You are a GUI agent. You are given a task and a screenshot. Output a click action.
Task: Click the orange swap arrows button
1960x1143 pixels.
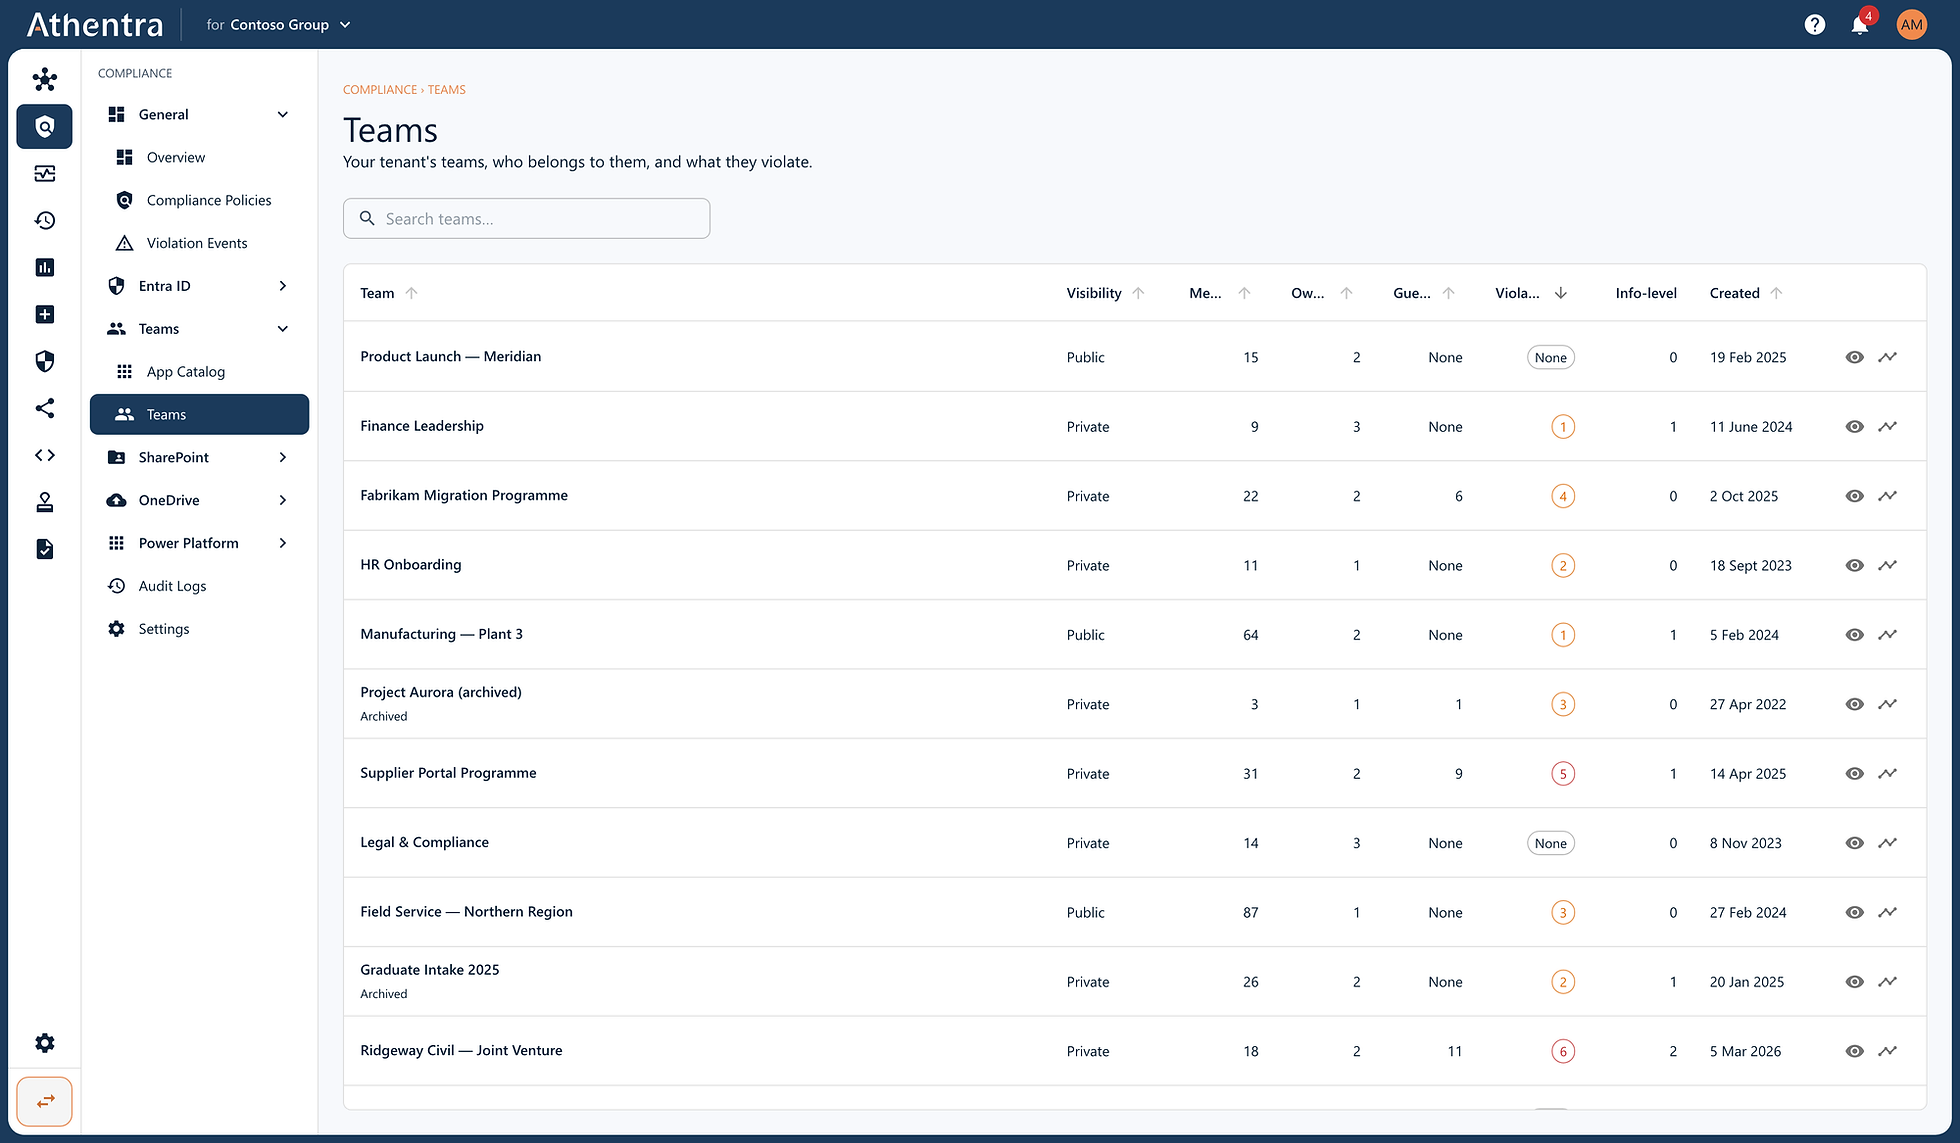[x=45, y=1101]
